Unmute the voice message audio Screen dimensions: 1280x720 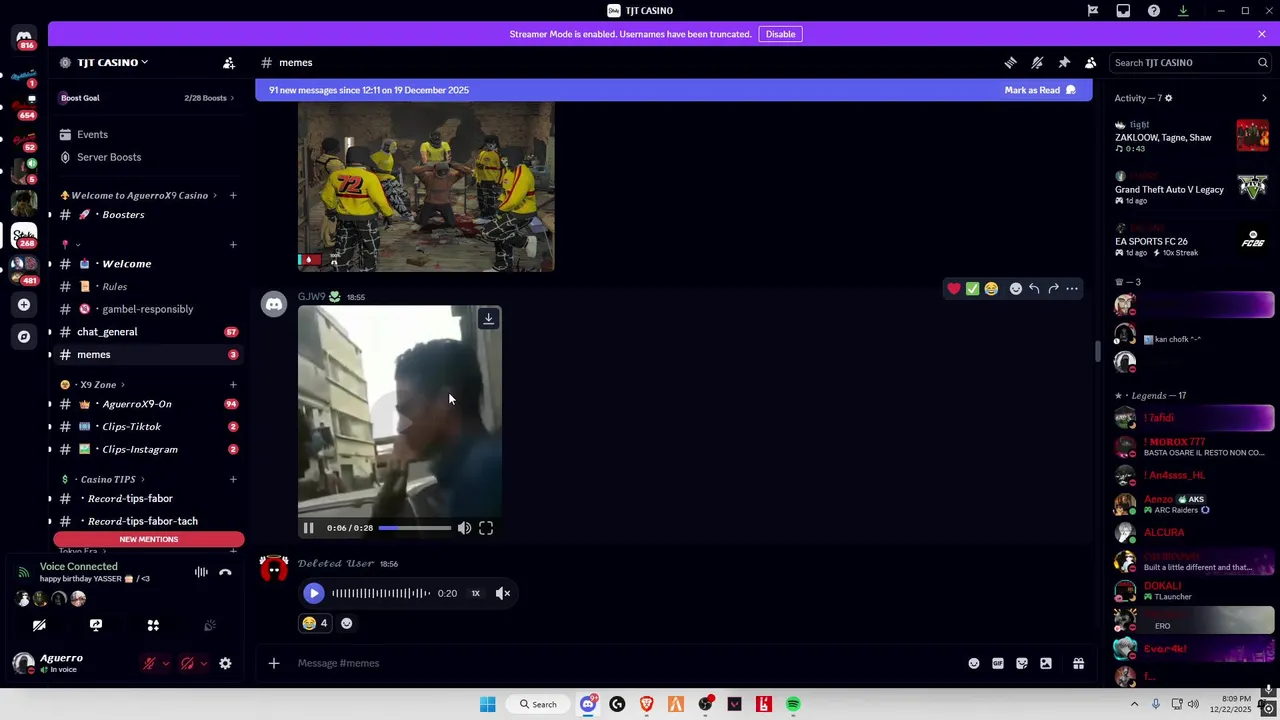click(503, 593)
